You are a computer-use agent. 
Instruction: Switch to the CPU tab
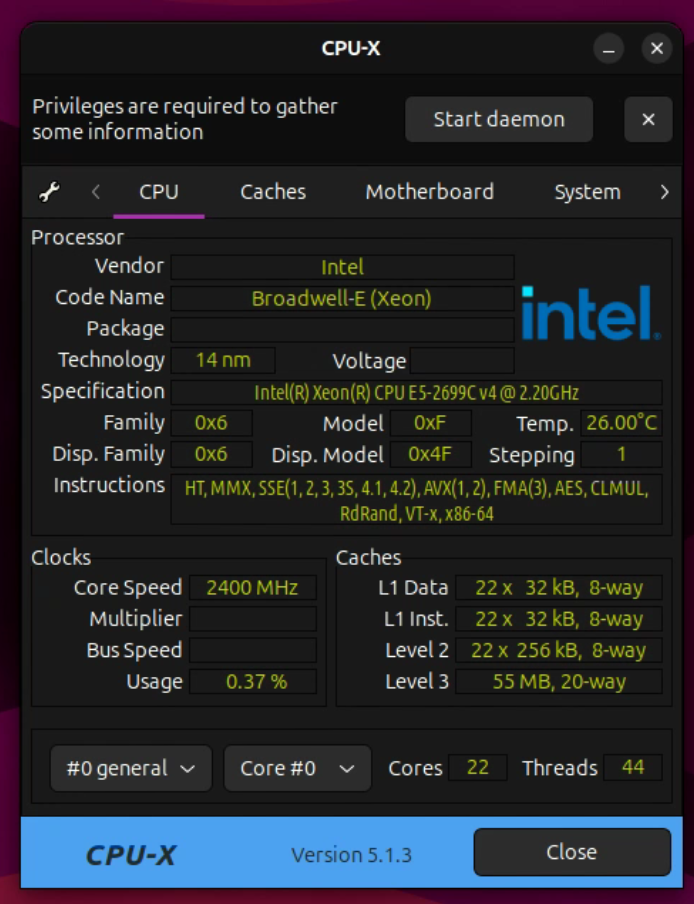[159, 192]
